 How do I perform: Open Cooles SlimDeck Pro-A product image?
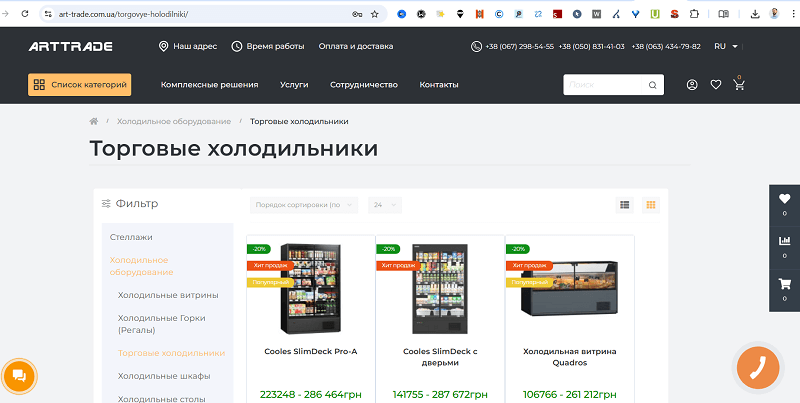[311, 289]
